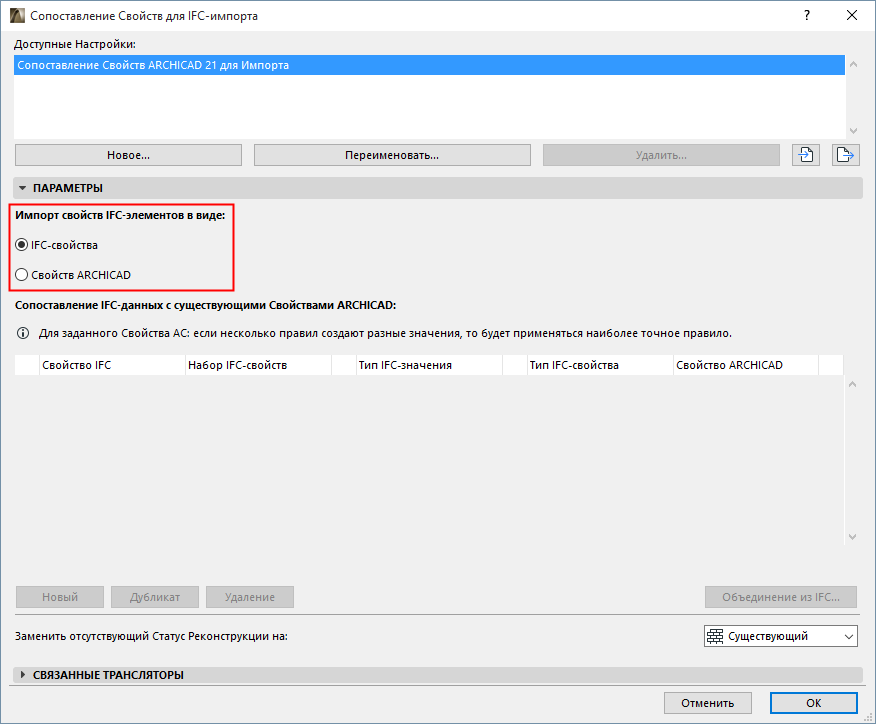This screenshot has height=724, width=876.
Task: Click the Удаление button
Action: pos(250,597)
